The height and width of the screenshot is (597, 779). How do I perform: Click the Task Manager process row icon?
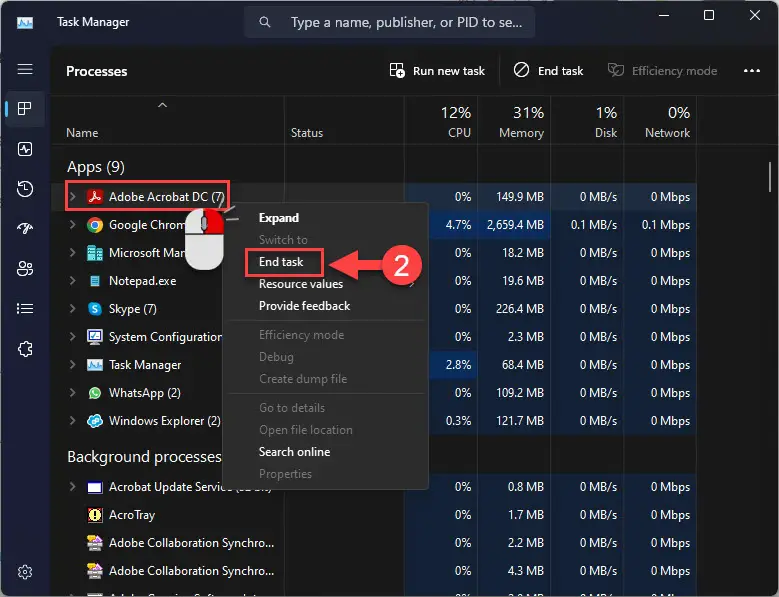point(94,365)
